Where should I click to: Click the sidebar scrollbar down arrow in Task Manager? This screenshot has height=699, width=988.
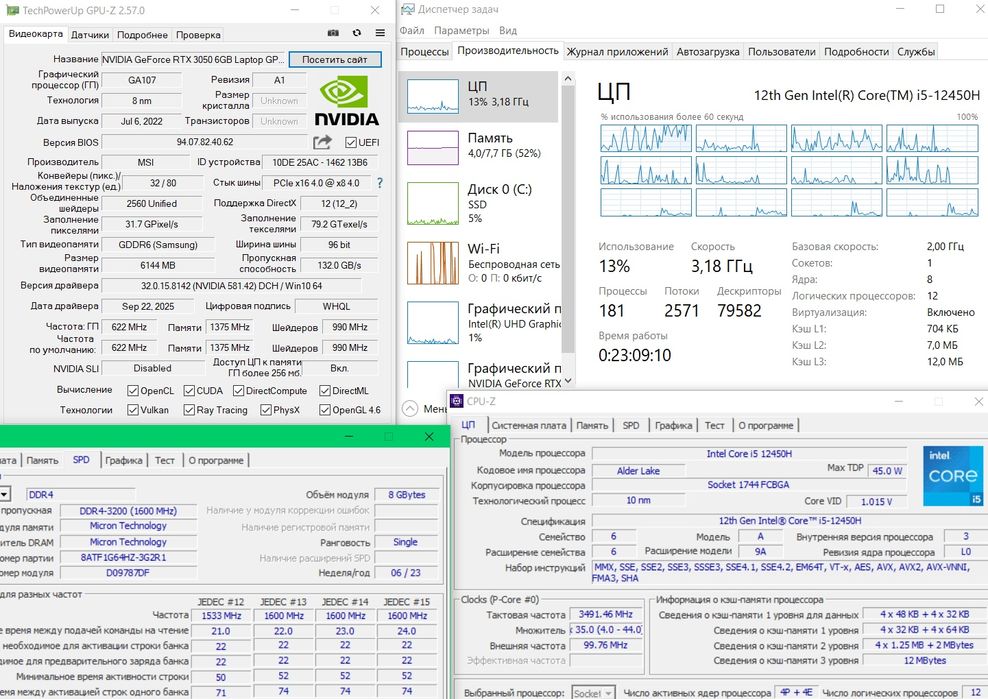coord(568,381)
